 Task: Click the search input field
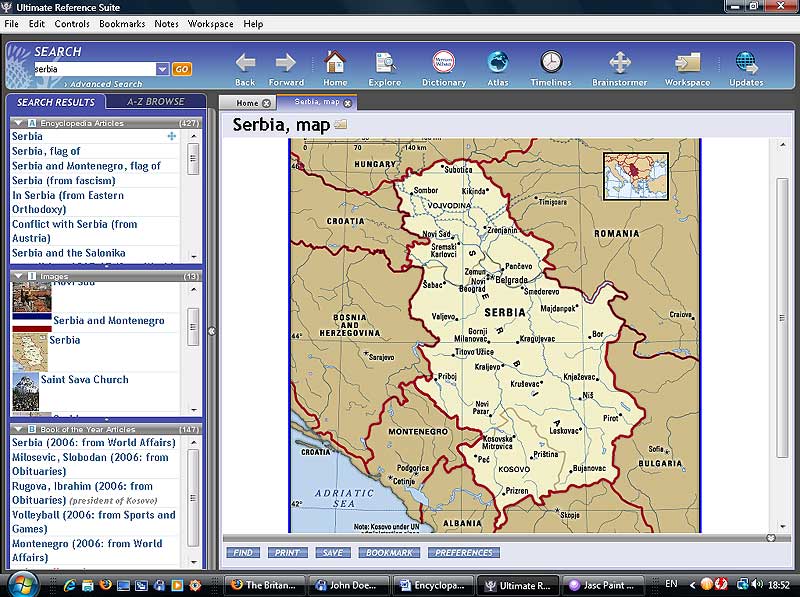pyautogui.click(x=94, y=69)
